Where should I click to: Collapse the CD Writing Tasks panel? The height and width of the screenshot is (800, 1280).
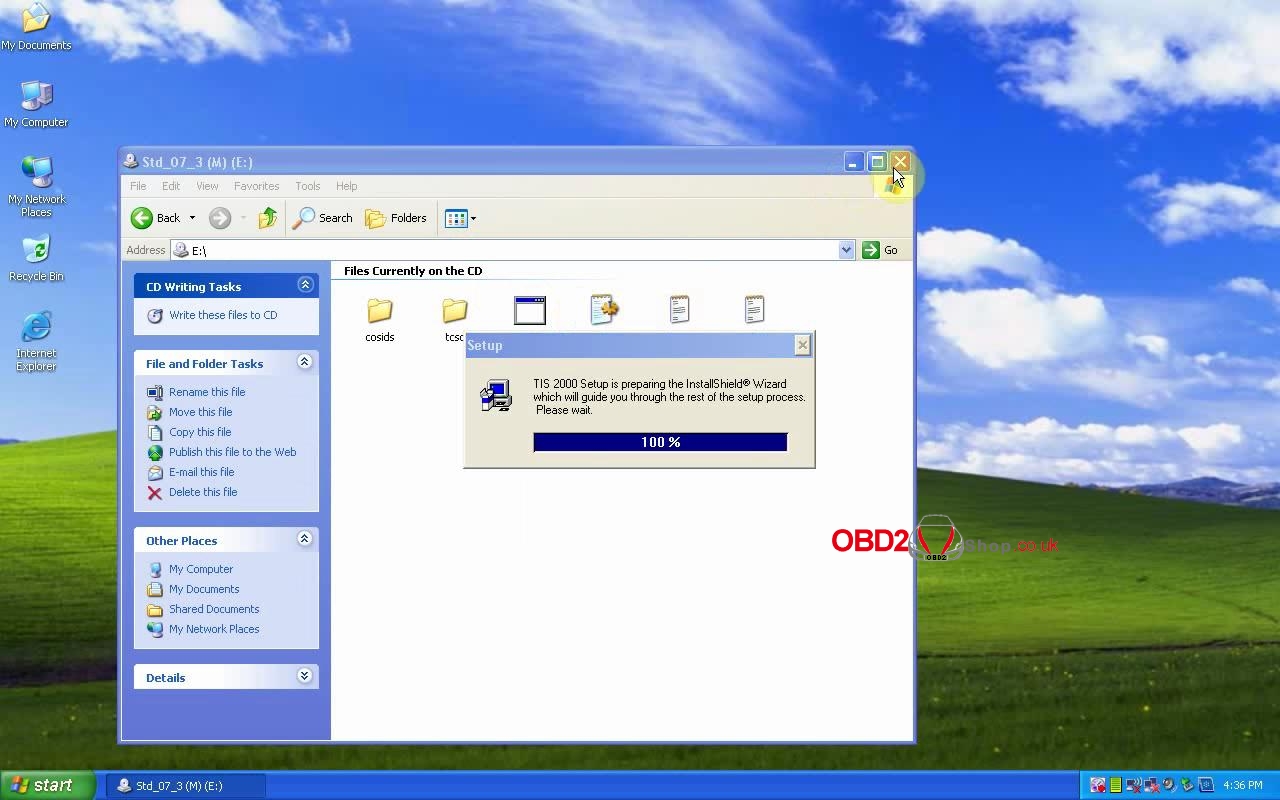point(305,286)
